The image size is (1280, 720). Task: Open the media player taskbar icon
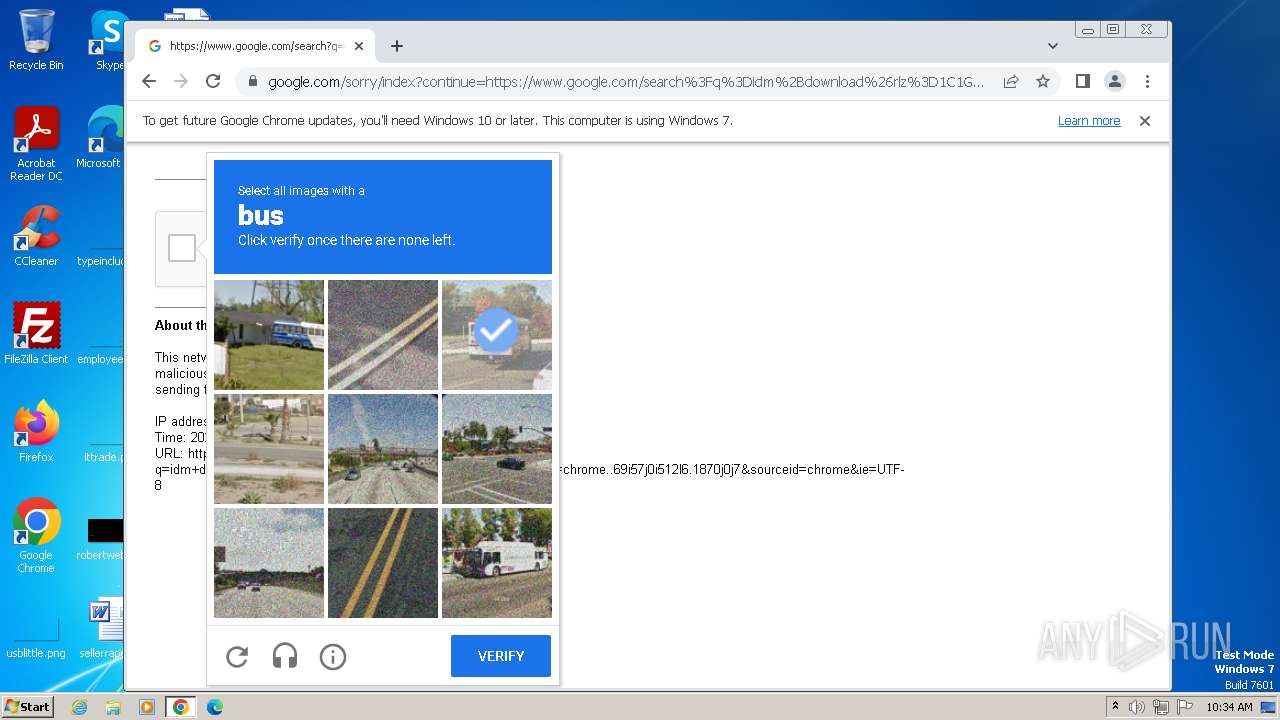coord(146,707)
